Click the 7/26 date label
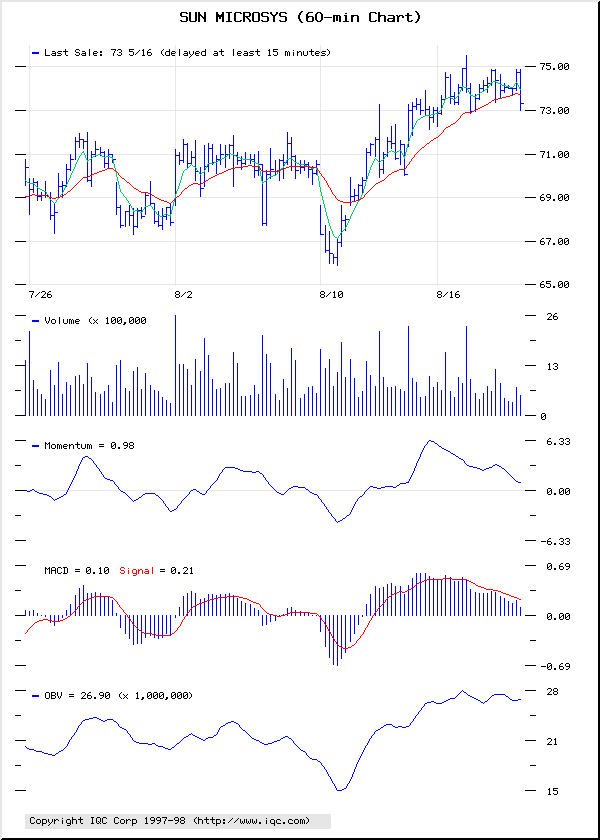The width and height of the screenshot is (600, 840). 41,295
